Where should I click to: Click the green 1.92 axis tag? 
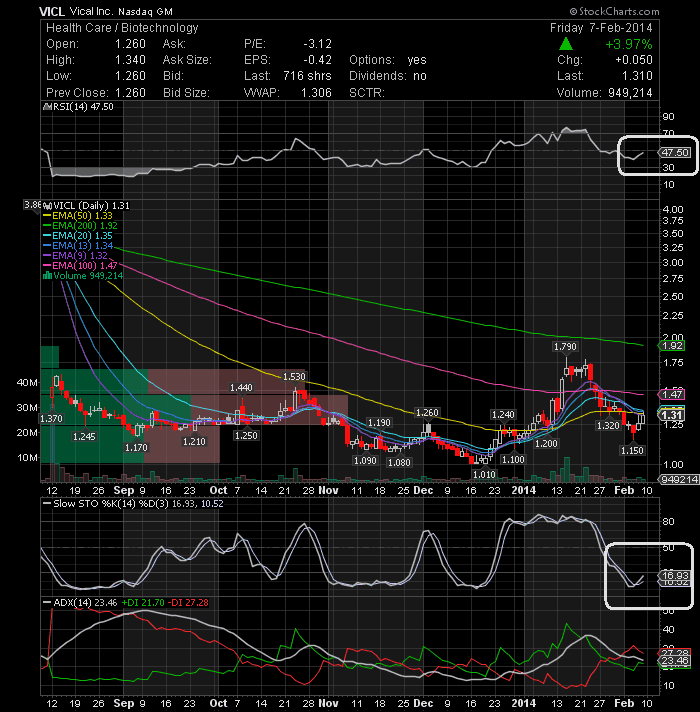coord(671,346)
